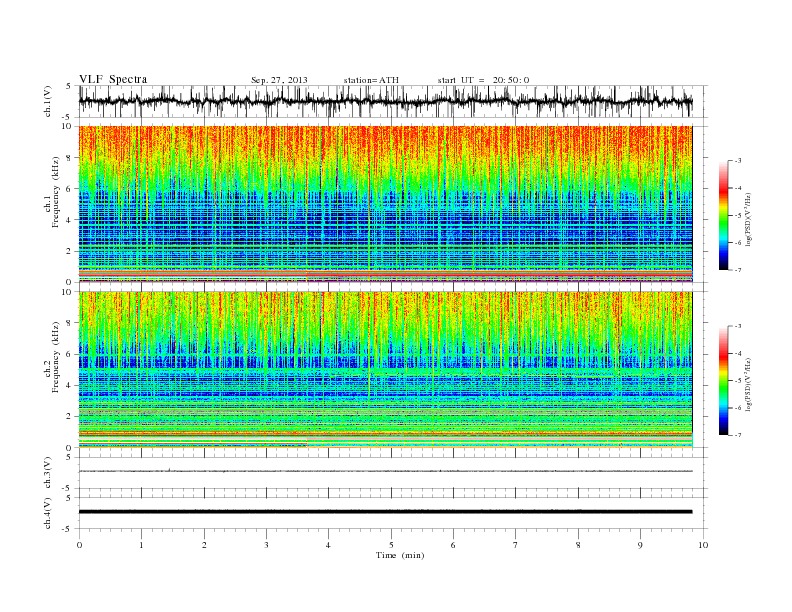Click the "-3" value on ch.2 color bar
This screenshot has height=612, width=792.
[x=738, y=327]
